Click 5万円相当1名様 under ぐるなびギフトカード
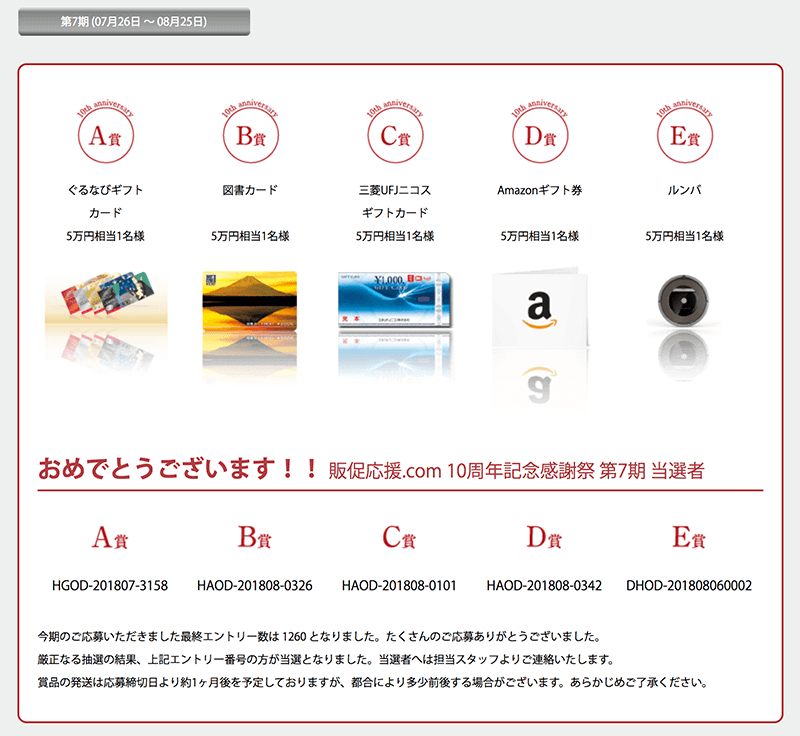The width and height of the screenshot is (800, 736). (106, 236)
